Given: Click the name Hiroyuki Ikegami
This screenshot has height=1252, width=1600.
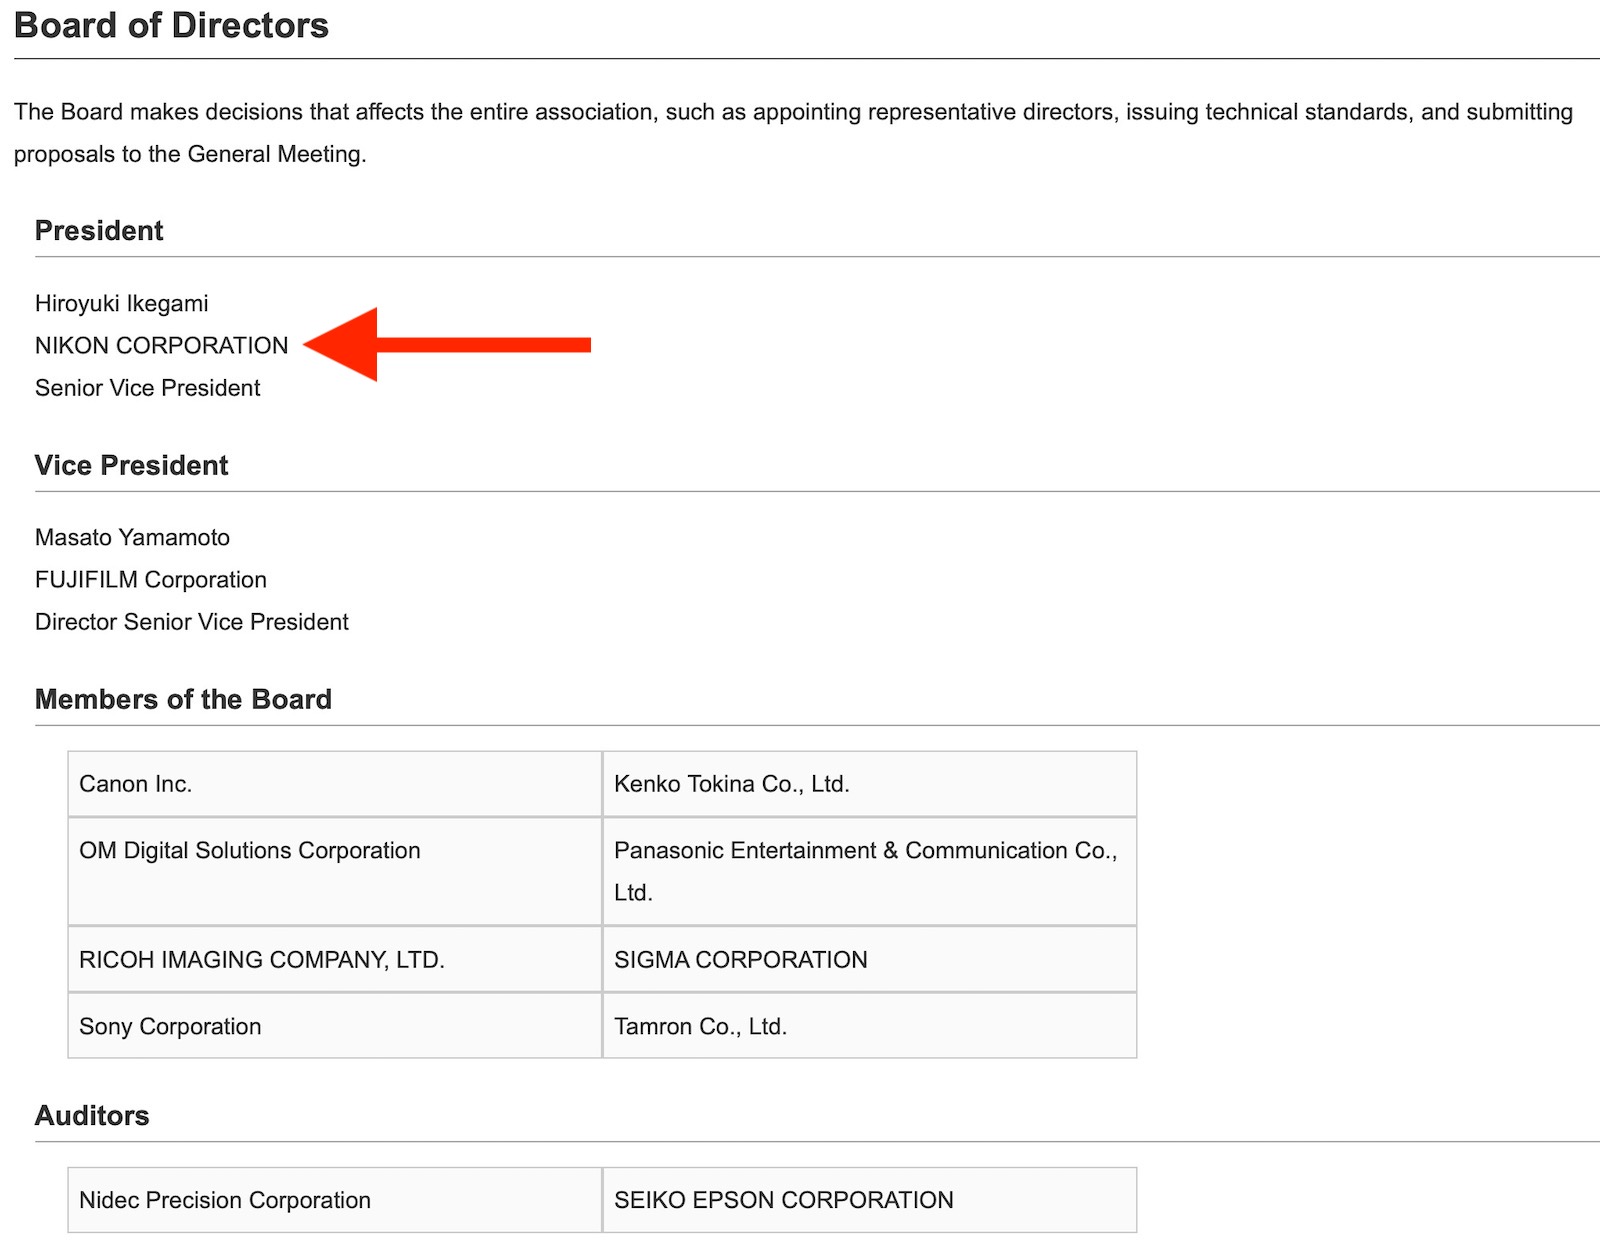Looking at the screenshot, I should [x=122, y=304].
